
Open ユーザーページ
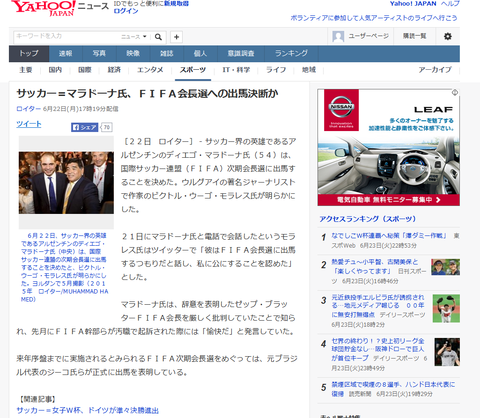pos(368,36)
